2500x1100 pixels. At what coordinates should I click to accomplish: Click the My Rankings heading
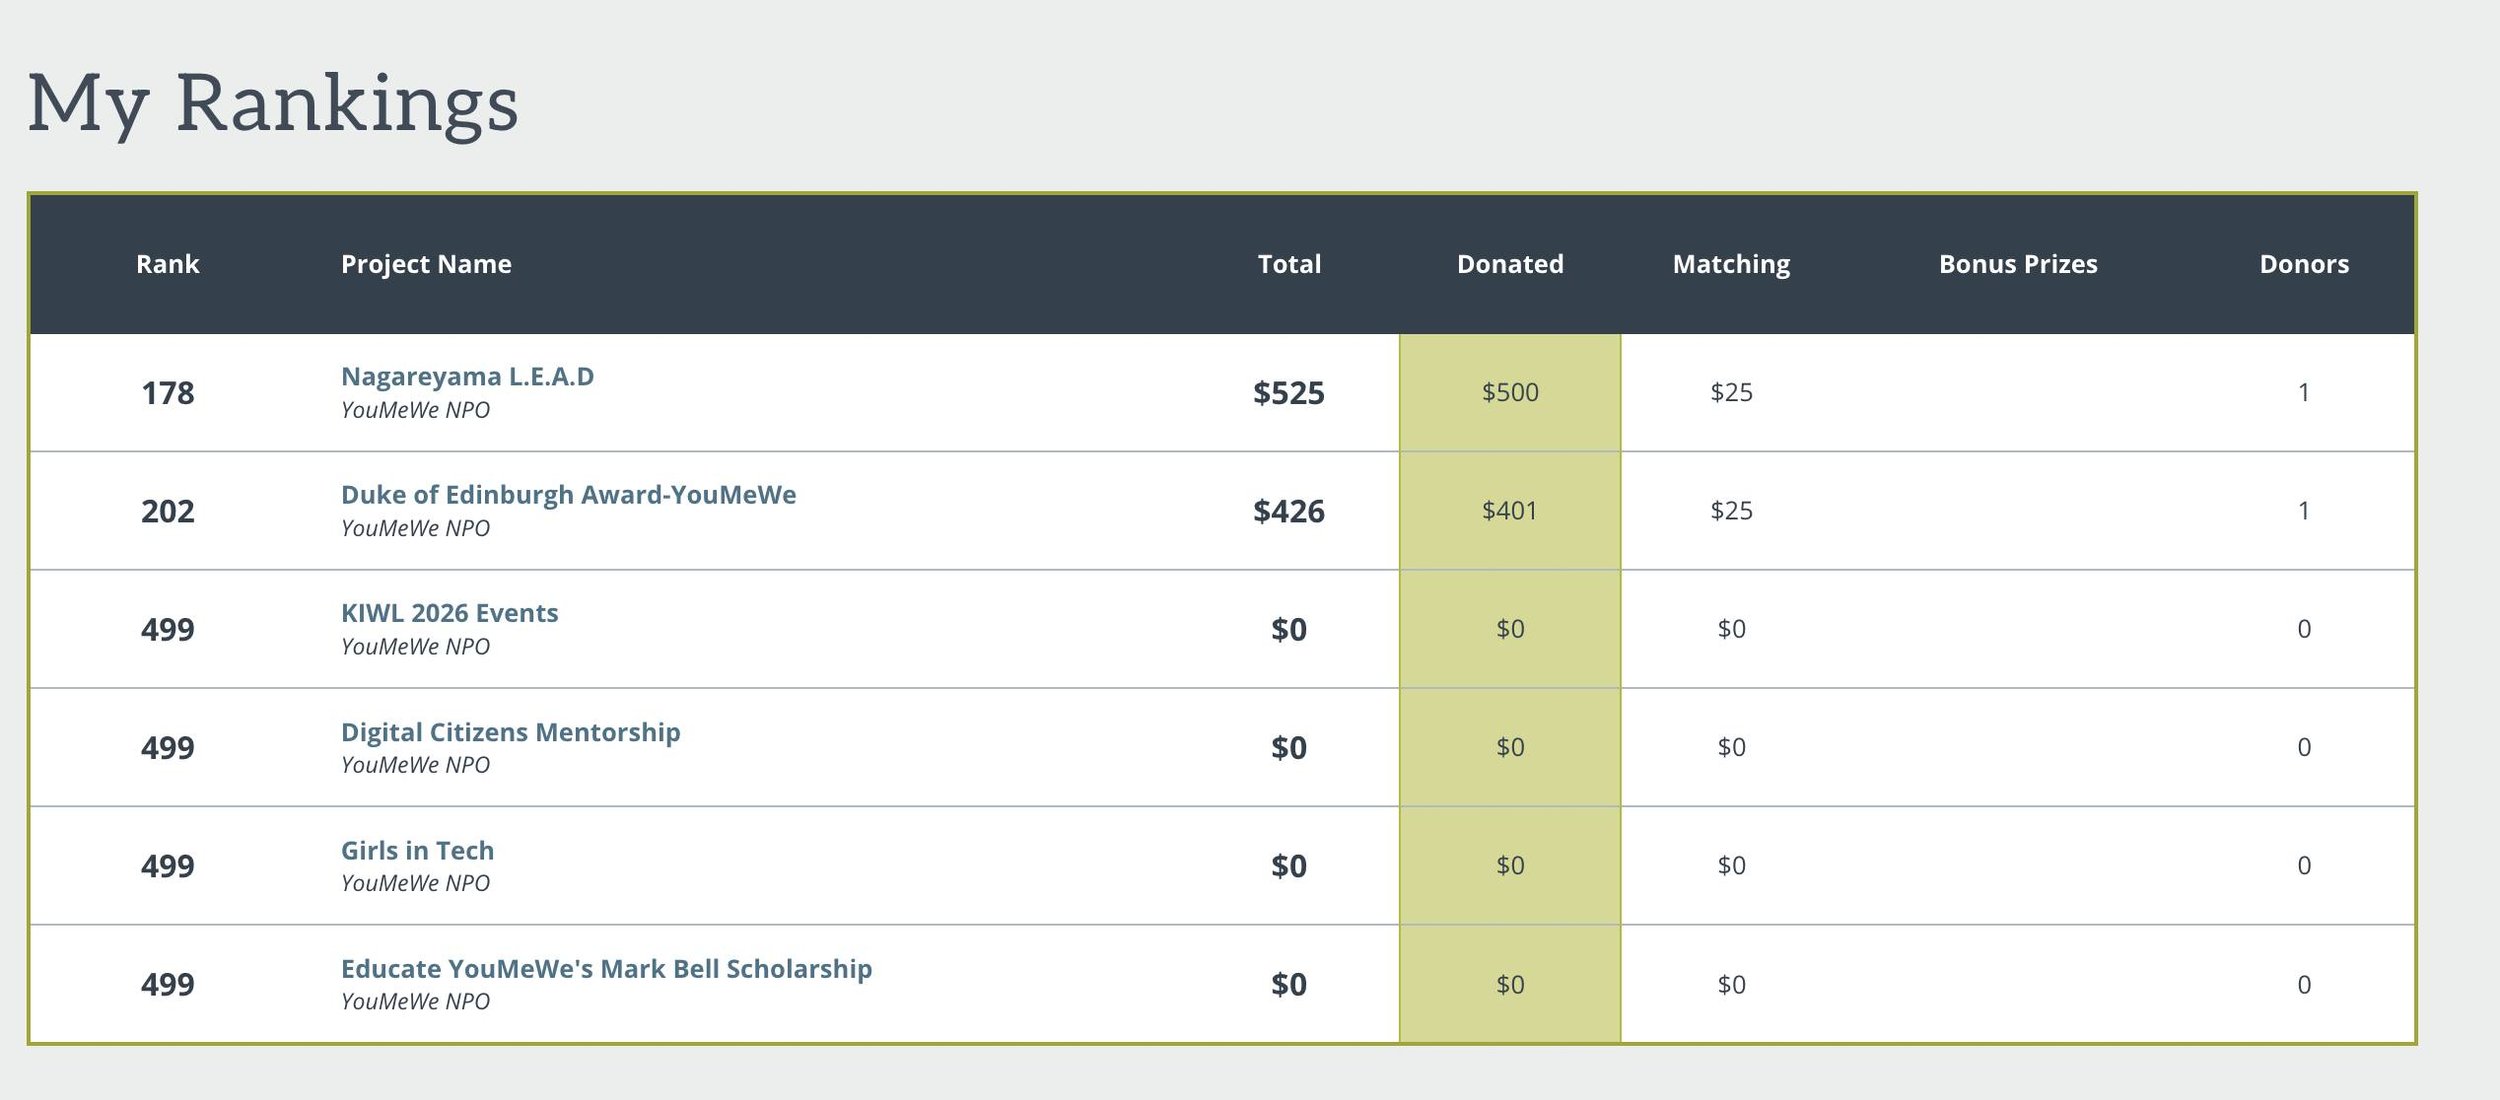272,103
